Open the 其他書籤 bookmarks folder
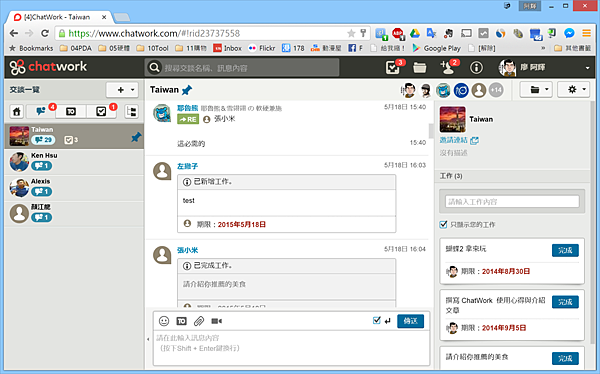This screenshot has height=374, width=600. (x=572, y=48)
